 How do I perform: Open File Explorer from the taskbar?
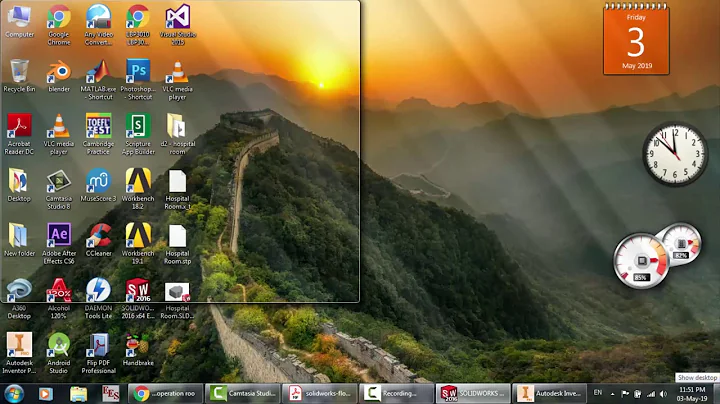pos(78,393)
